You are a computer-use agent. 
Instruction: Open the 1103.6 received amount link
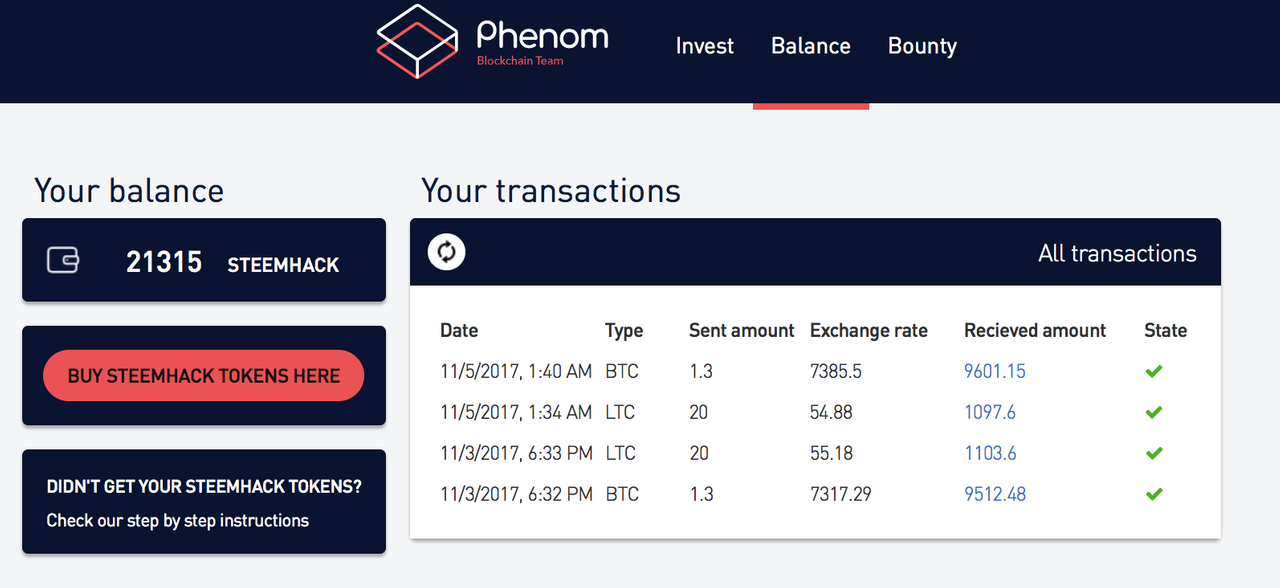point(990,453)
